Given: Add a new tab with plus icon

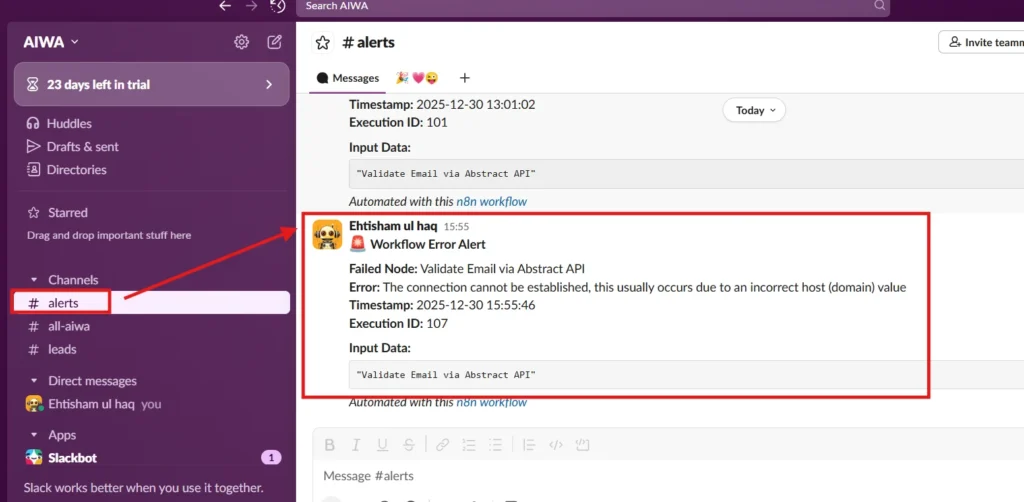Looking at the screenshot, I should point(464,78).
